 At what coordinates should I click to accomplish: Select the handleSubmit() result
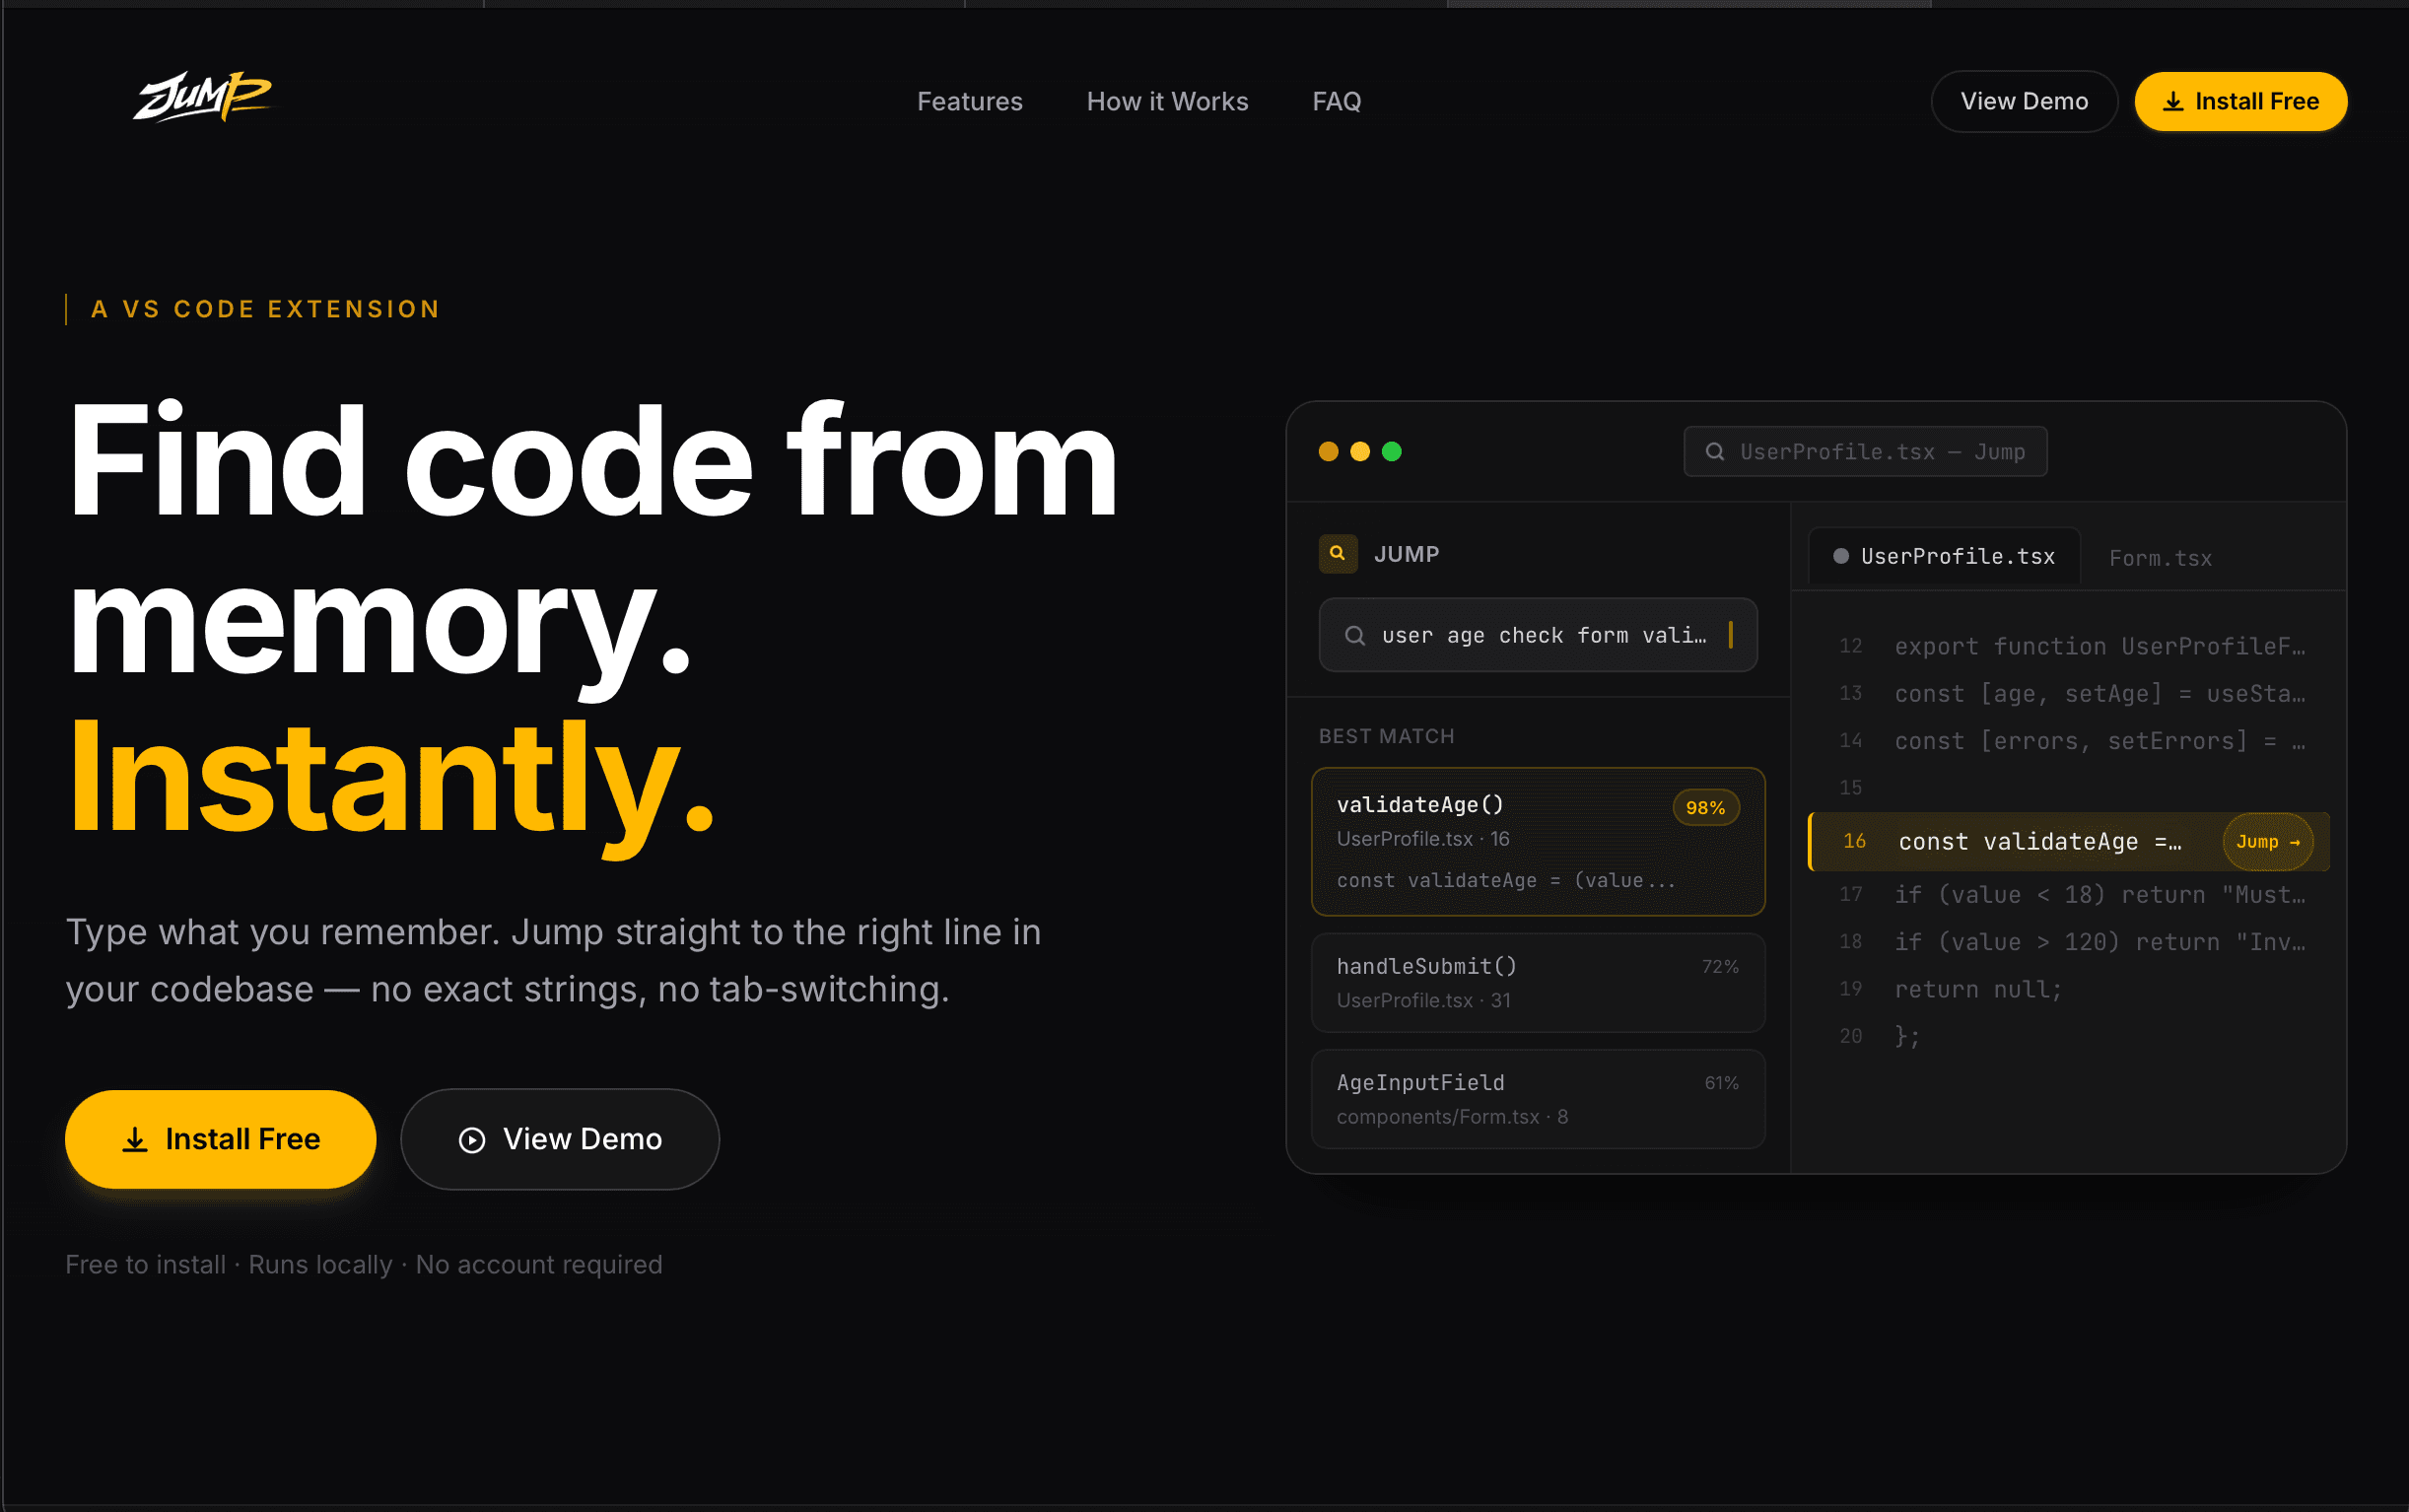[1537, 982]
